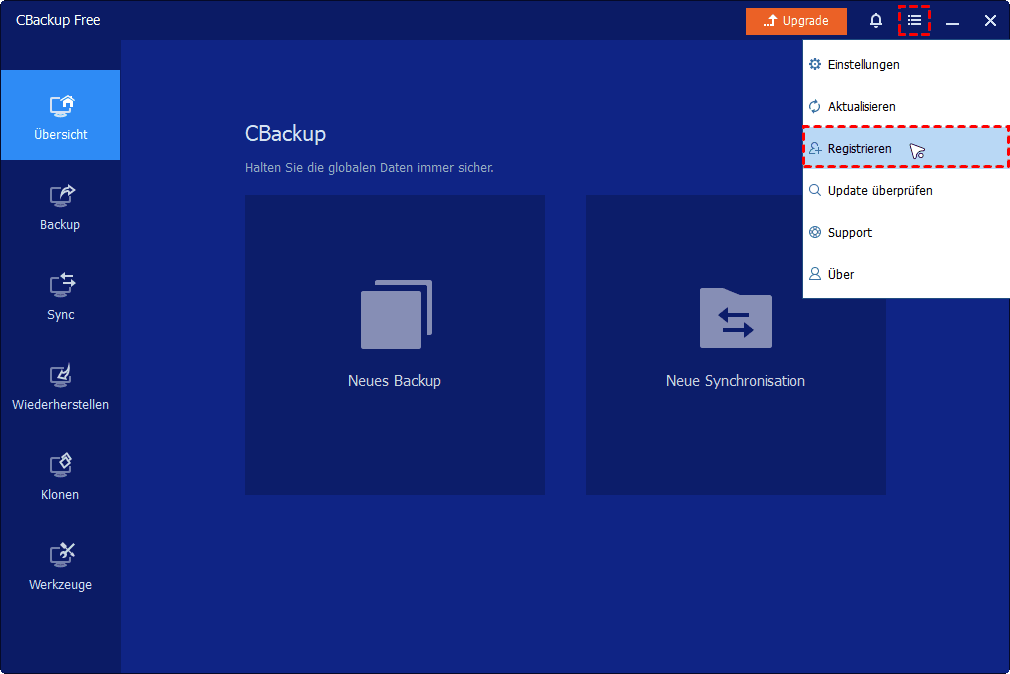This screenshot has width=1010, height=674.
Task: Click the Registrieren menu entry
Action: tap(859, 148)
